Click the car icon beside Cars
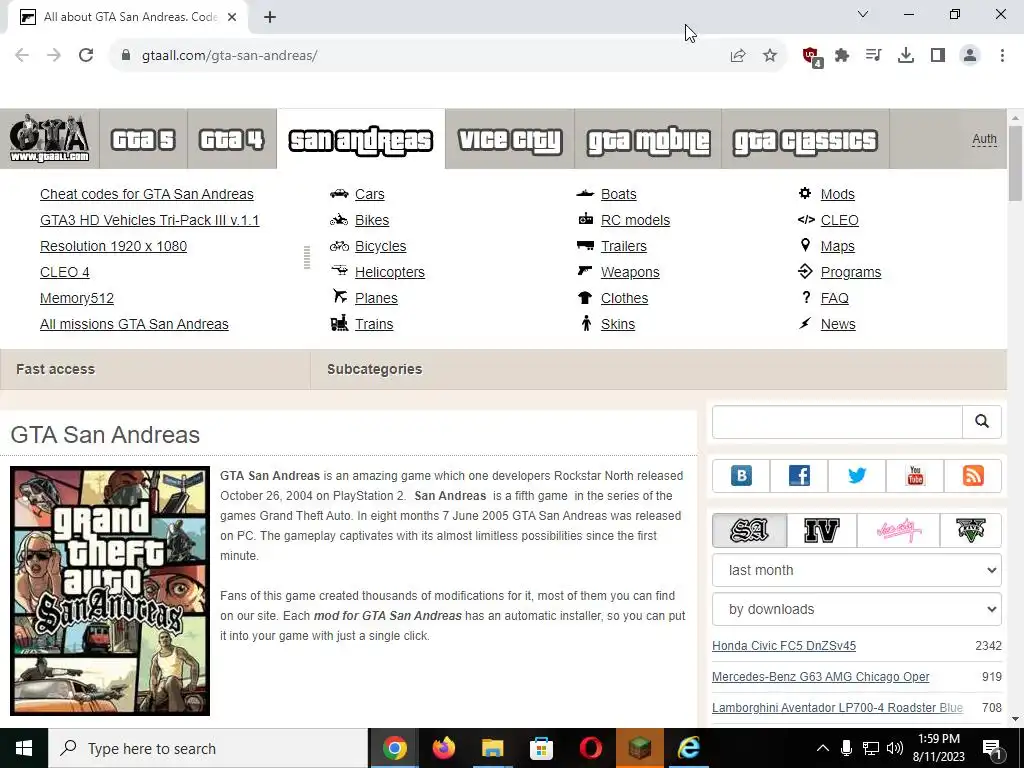Image resolution: width=1024 pixels, height=768 pixels. (339, 193)
